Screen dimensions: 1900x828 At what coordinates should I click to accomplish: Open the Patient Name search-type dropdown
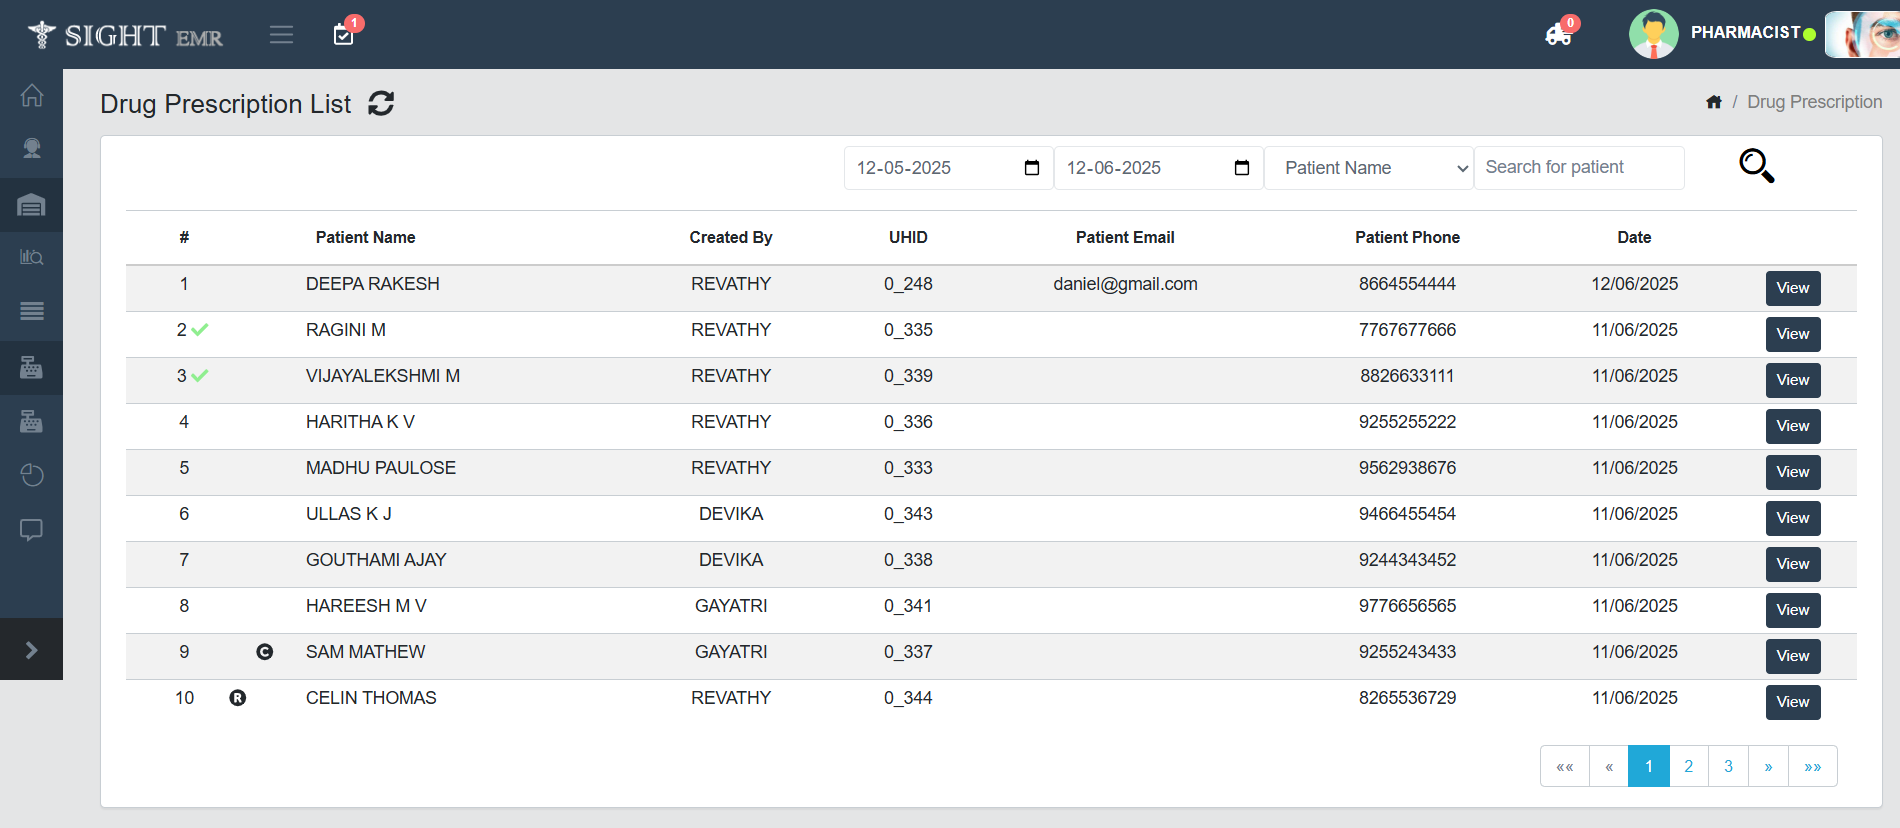[x=1368, y=168]
